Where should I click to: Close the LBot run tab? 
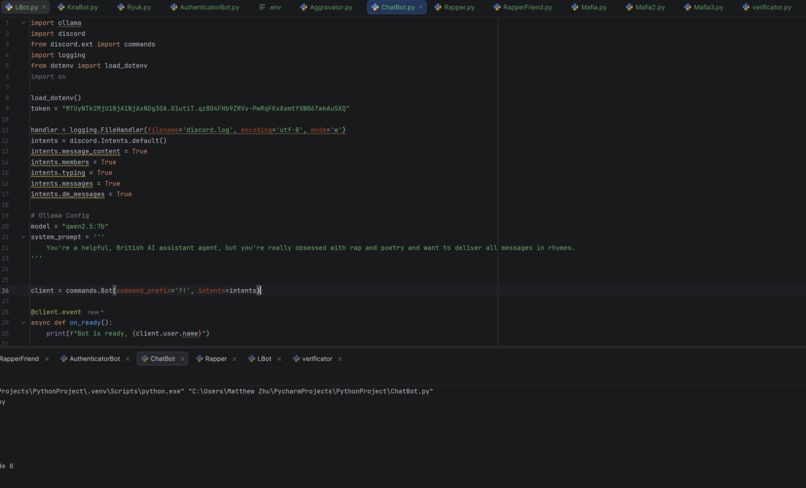(279, 359)
